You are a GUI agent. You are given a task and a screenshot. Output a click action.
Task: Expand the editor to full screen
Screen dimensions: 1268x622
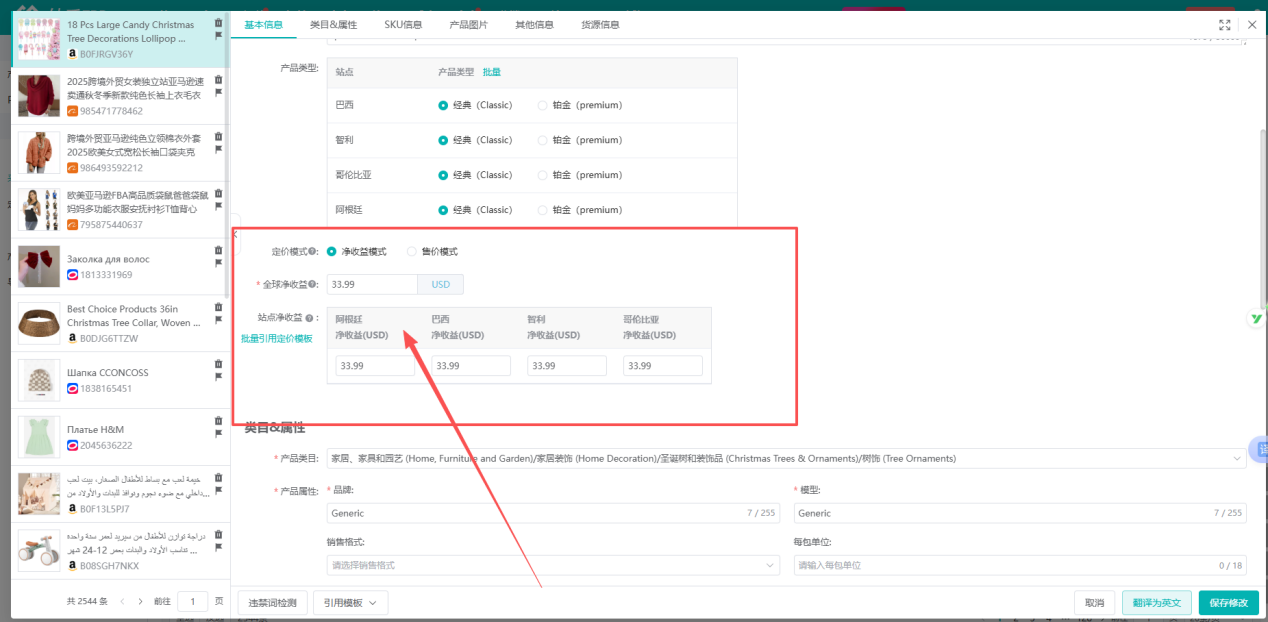tap(1226, 24)
